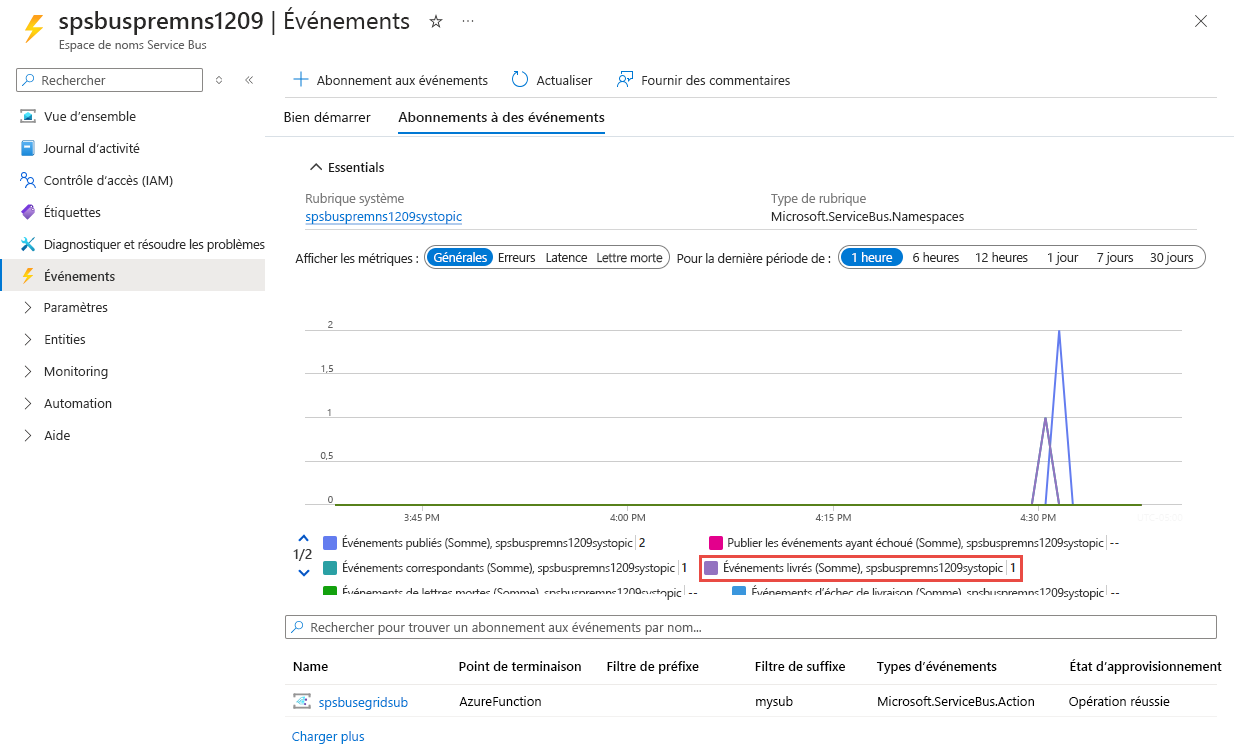The image size is (1234, 752).
Task: Favorite this page with the star icon
Action: tap(436, 21)
